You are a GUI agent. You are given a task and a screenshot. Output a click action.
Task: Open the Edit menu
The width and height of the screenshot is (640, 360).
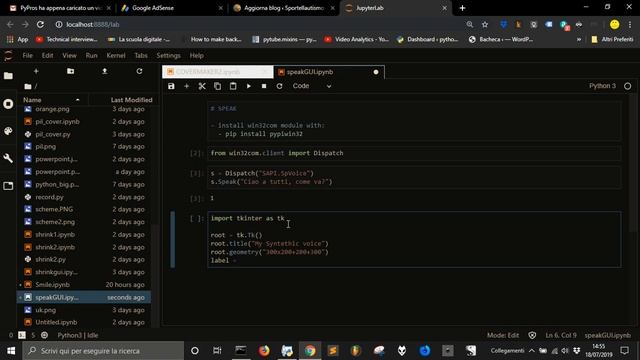47,56
